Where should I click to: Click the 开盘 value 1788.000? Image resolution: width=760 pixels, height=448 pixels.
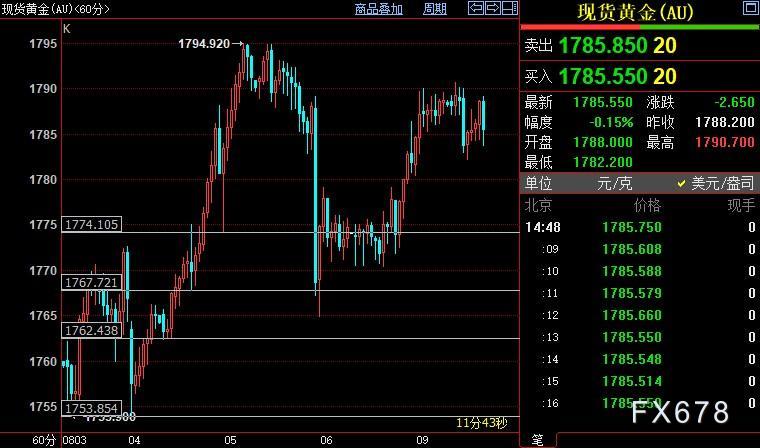[602, 142]
